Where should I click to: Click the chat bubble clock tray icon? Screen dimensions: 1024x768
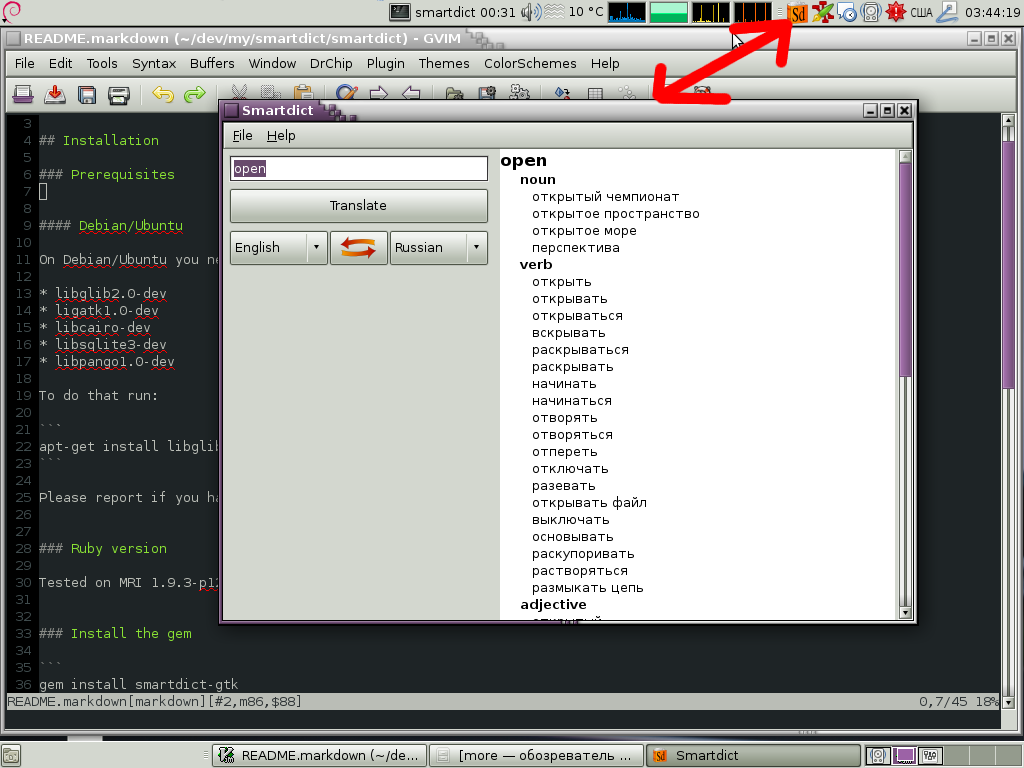[x=846, y=12]
